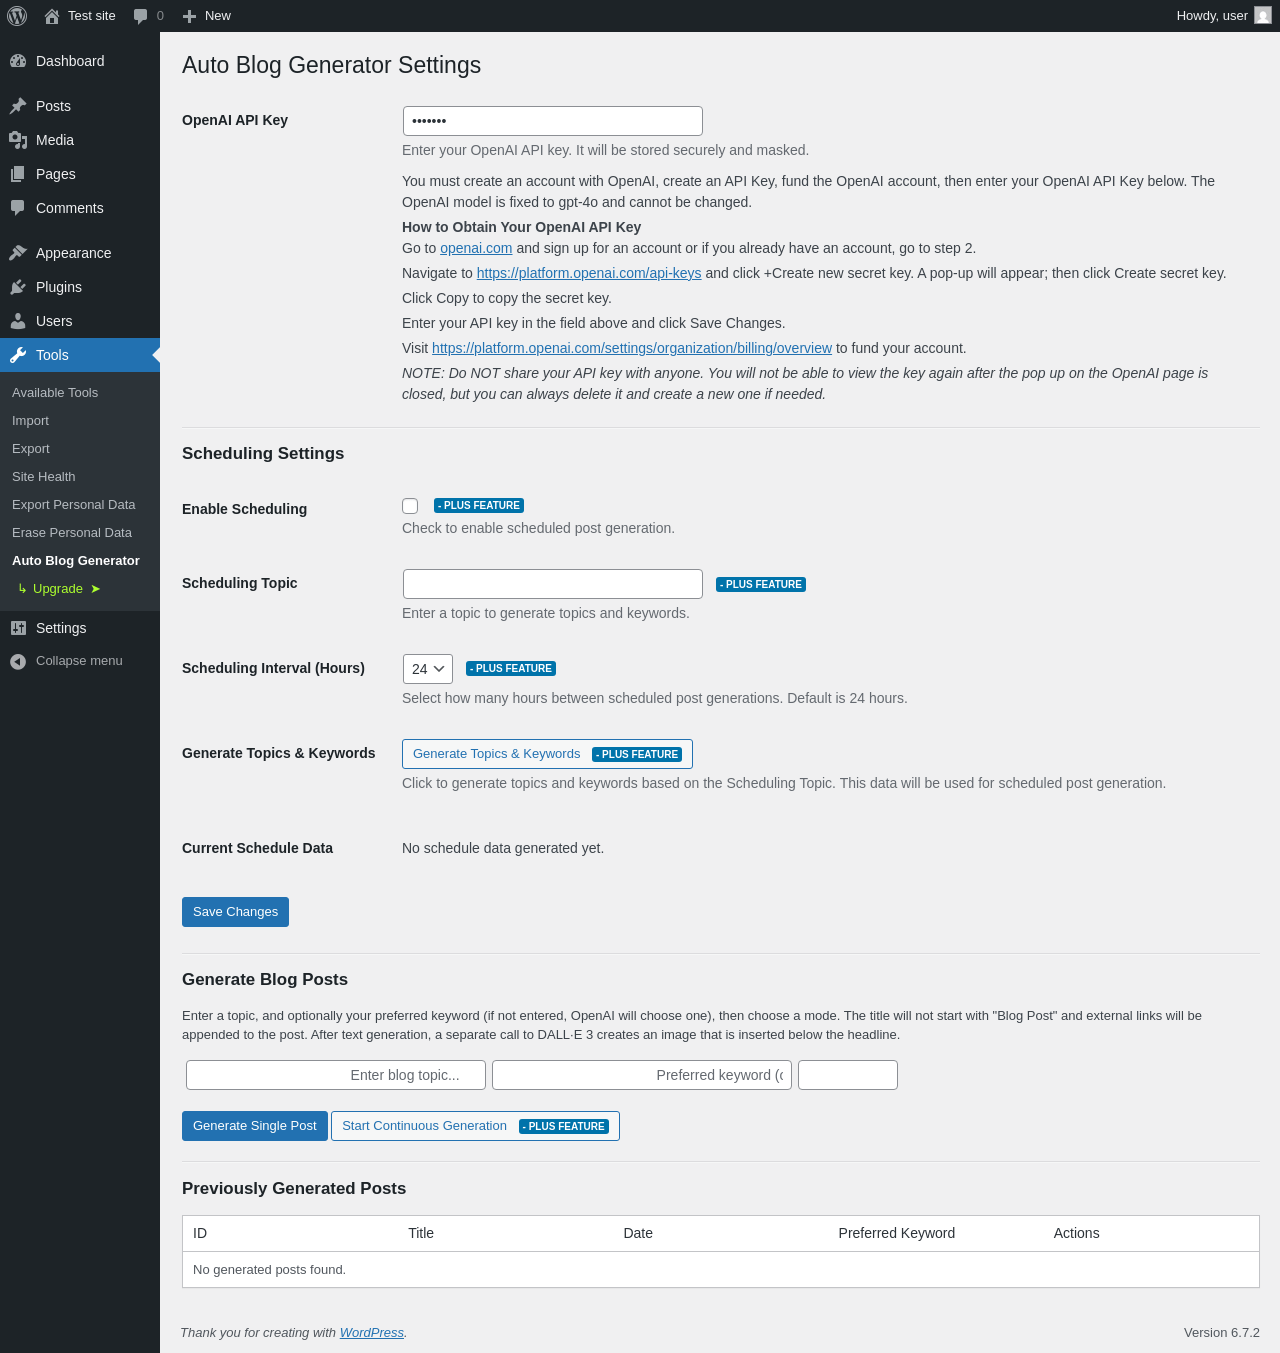This screenshot has width=1280, height=1353.
Task: Click the Date column header
Action: tap(638, 1233)
